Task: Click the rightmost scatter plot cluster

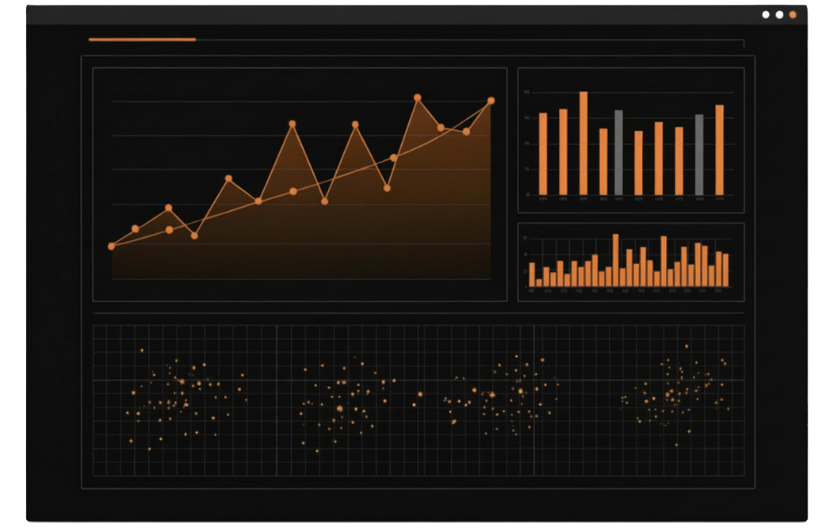Action: pos(675,392)
